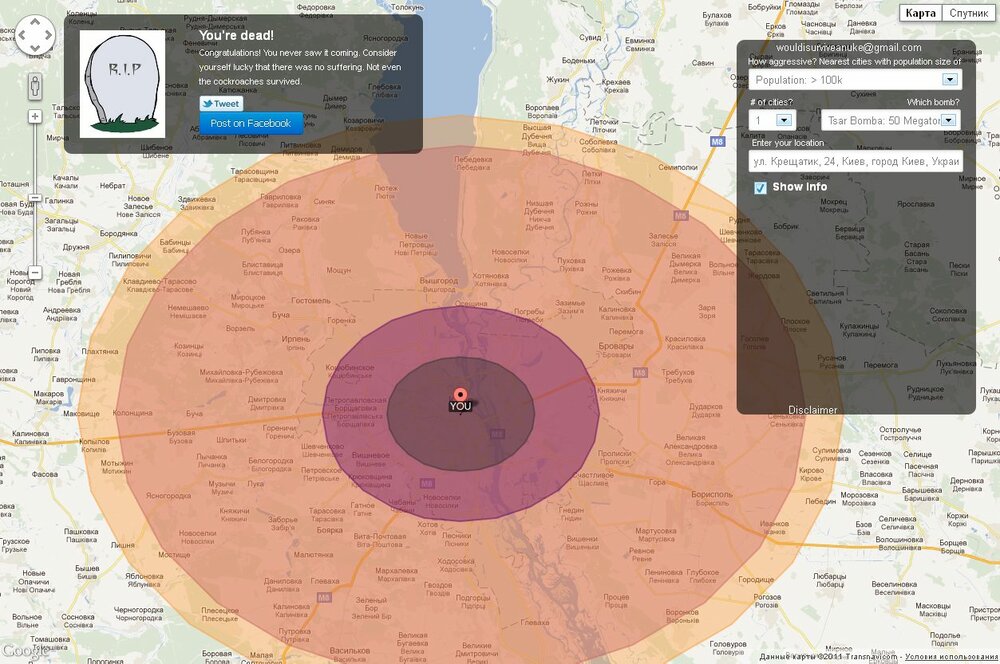Click the Семиполки village label
The image size is (1000, 664).
pos(678,167)
